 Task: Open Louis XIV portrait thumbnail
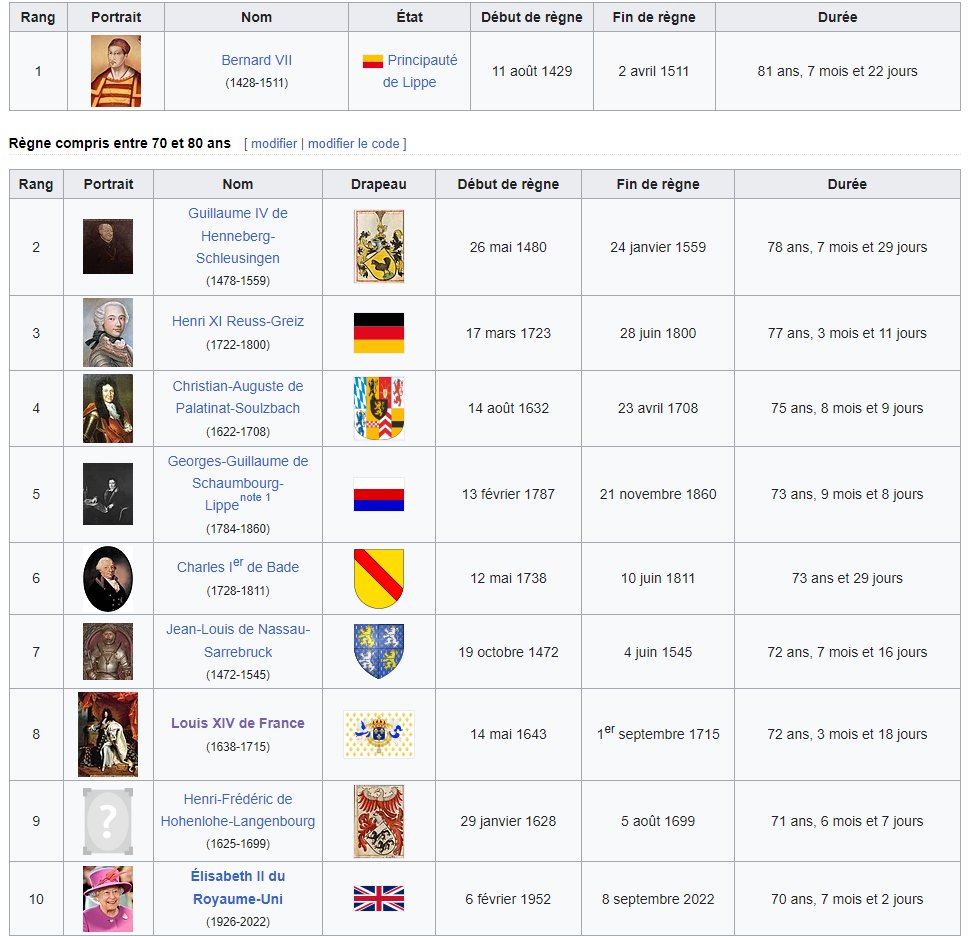(x=108, y=735)
